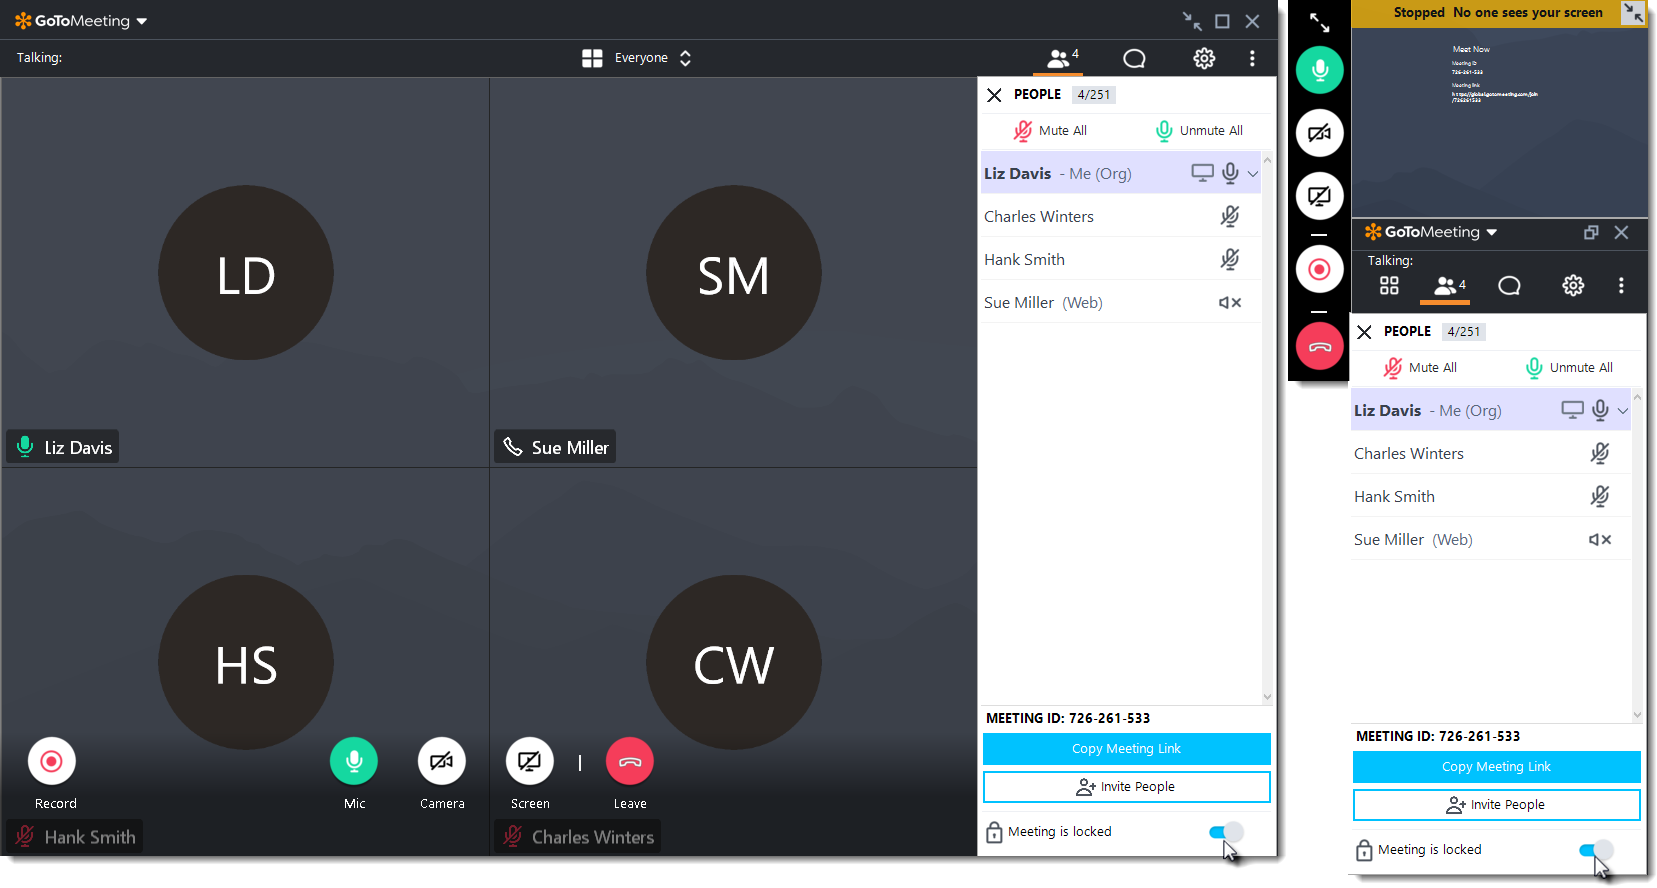Toggle Meeting is locked switch in compact window
Image resolution: width=1657 pixels, height=888 pixels.
coord(1596,850)
